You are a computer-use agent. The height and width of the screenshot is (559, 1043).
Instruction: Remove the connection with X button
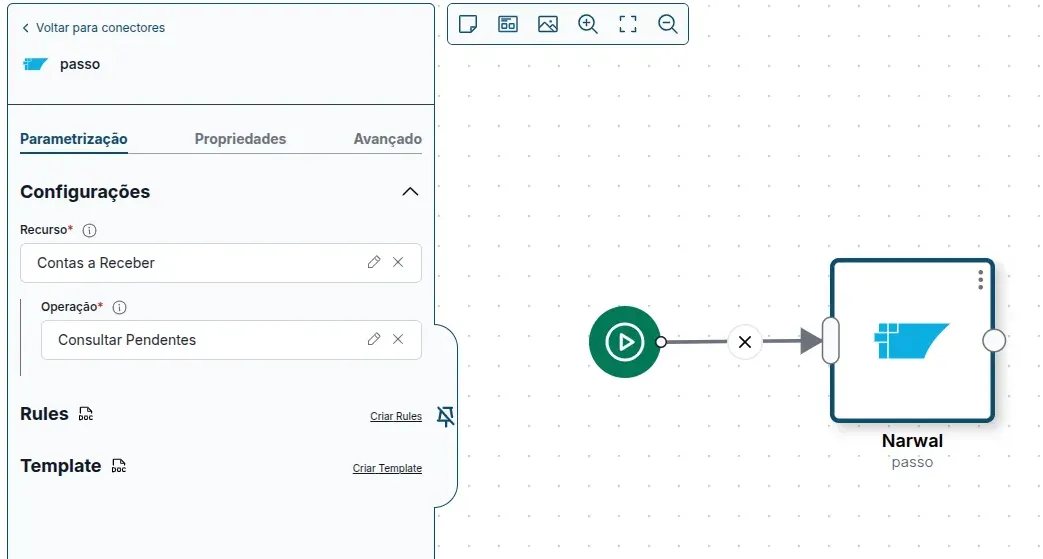pos(745,342)
